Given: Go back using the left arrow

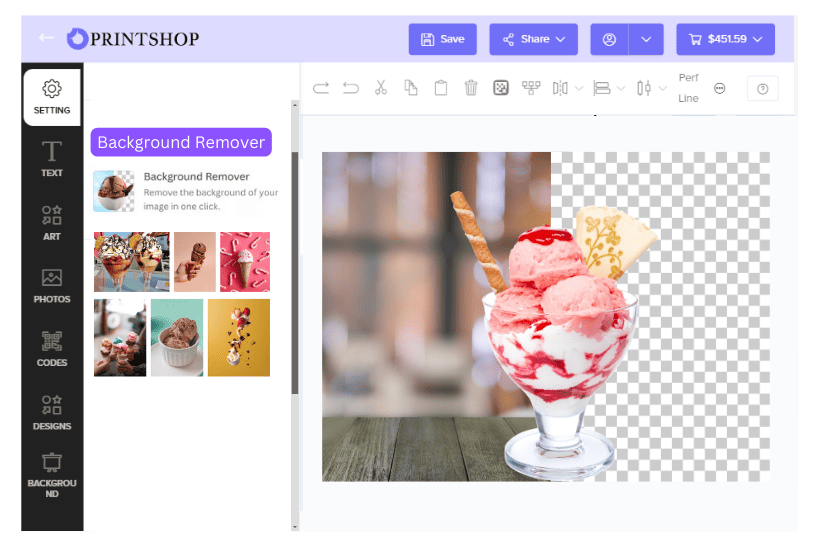Looking at the screenshot, I should pos(46,38).
